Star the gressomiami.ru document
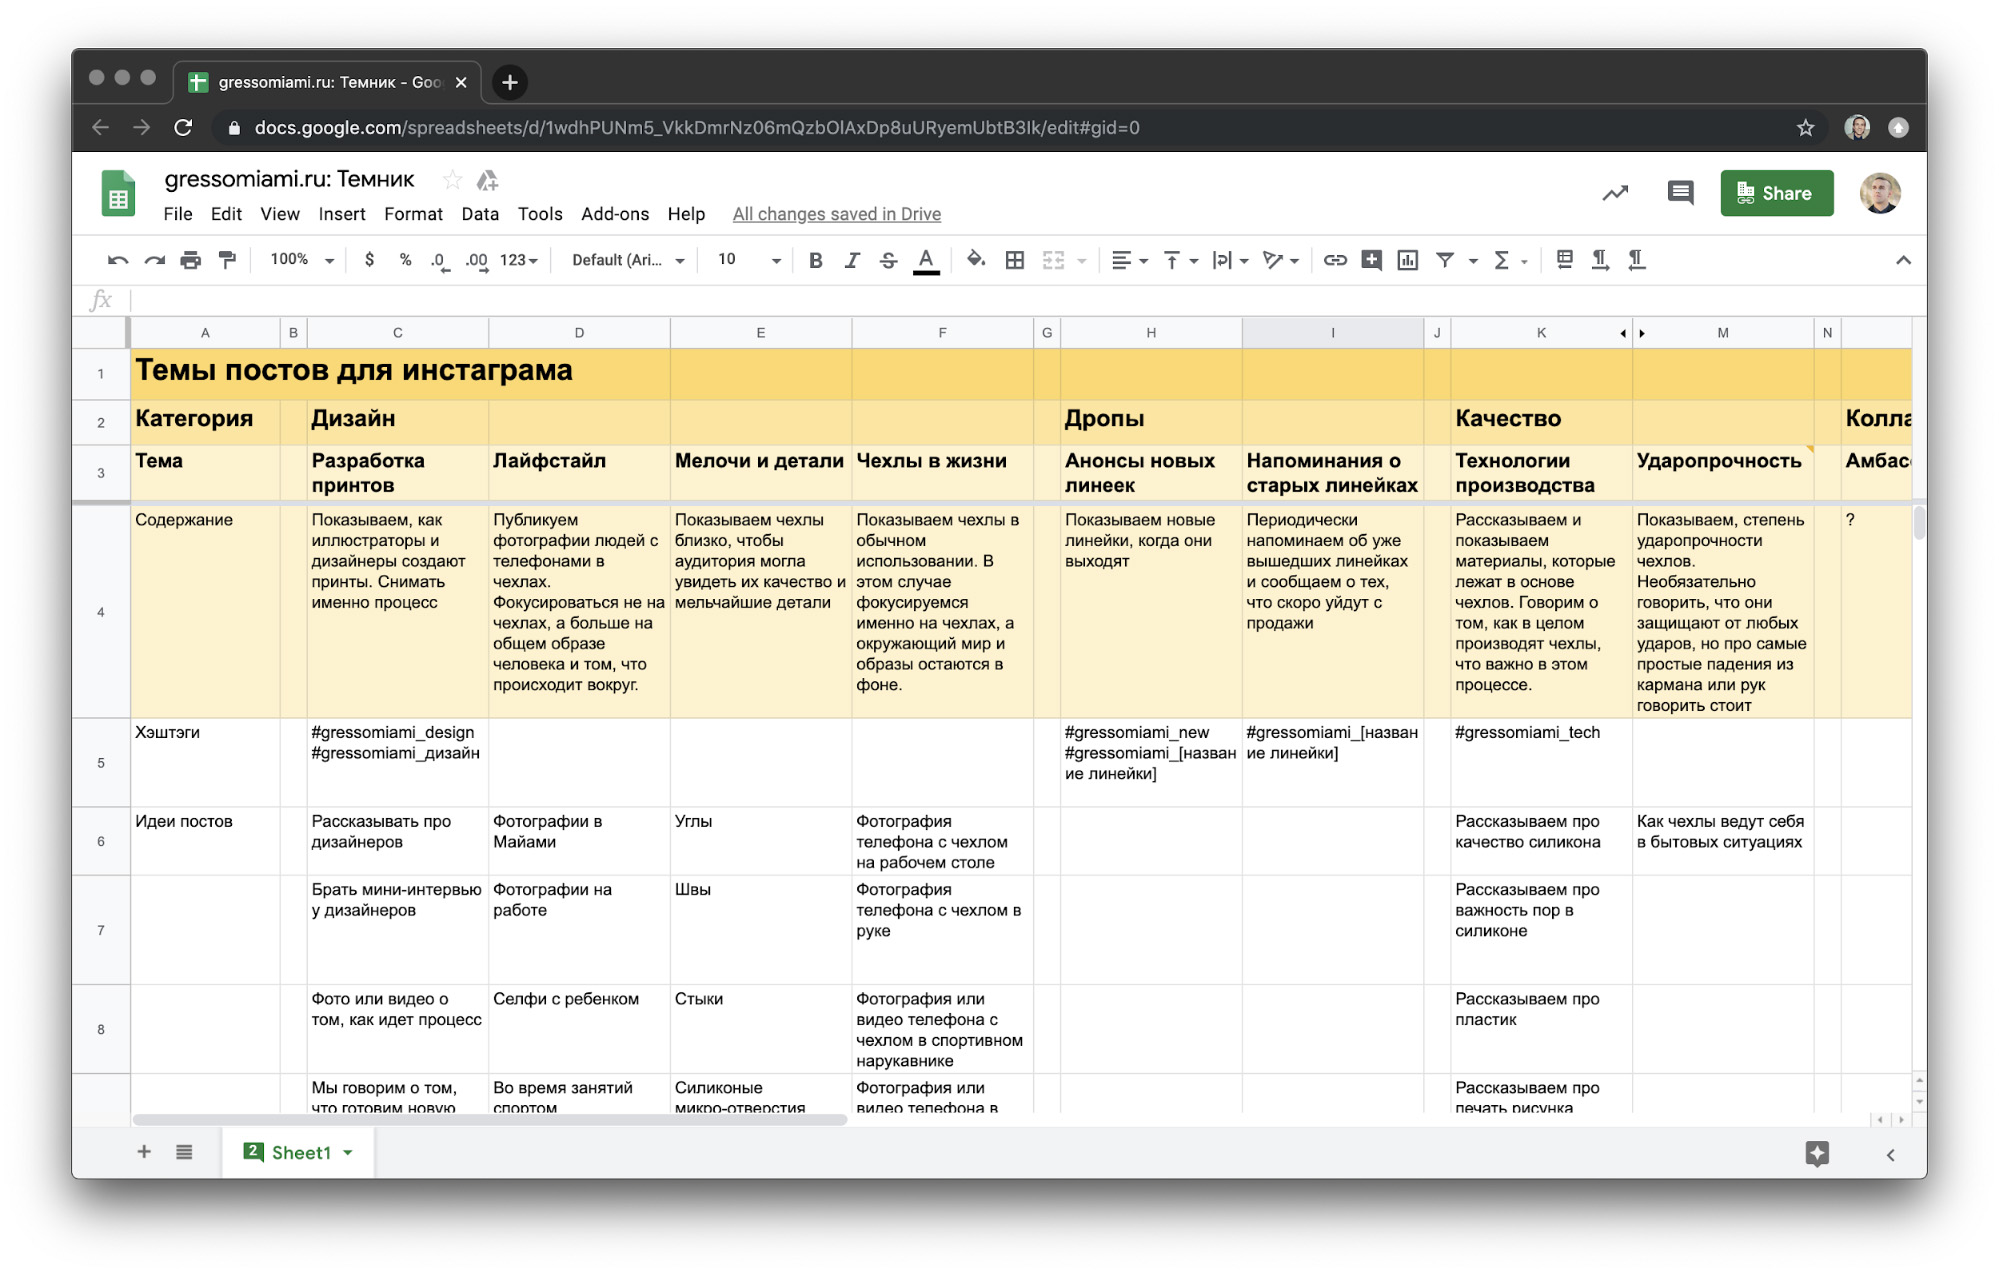1999x1274 pixels. (x=452, y=180)
